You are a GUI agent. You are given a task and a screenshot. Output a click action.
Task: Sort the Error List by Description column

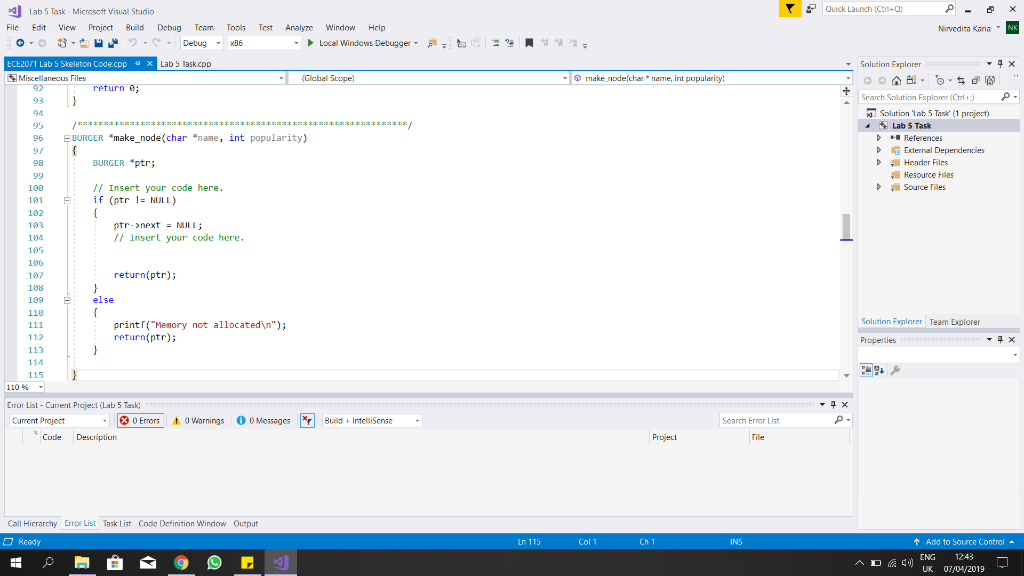(97, 437)
